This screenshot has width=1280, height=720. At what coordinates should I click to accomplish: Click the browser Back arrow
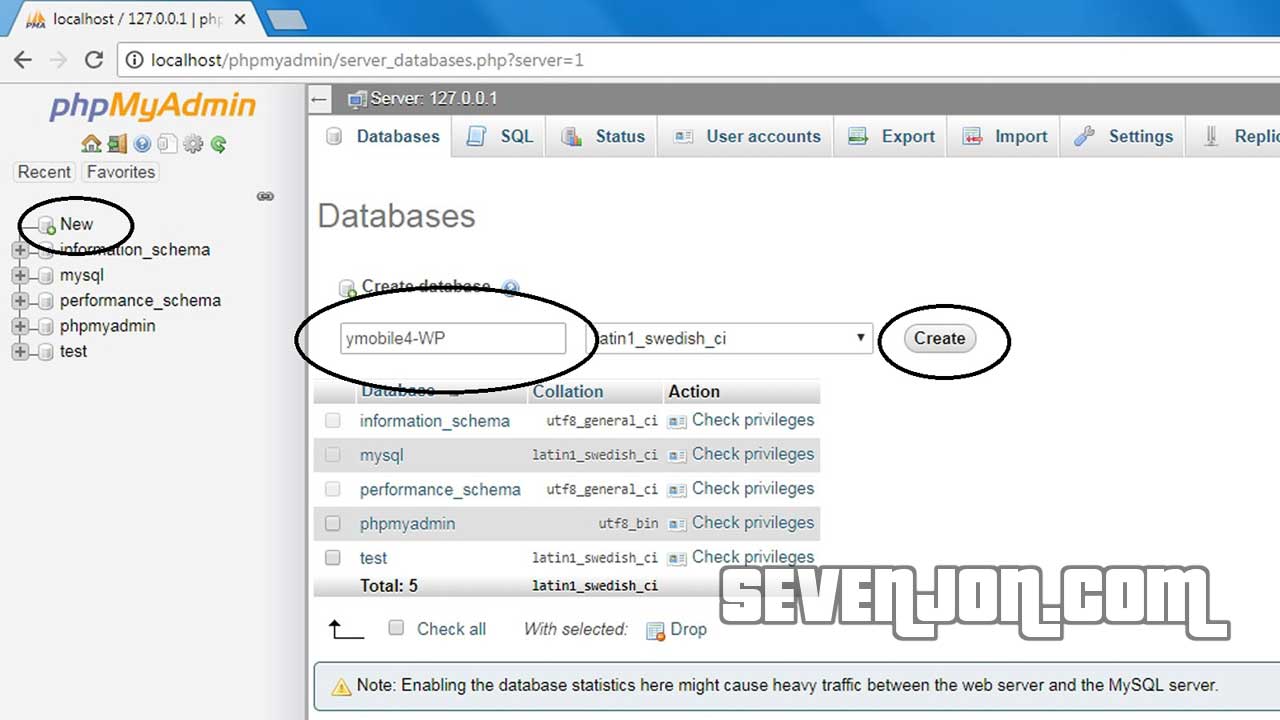click(x=23, y=60)
